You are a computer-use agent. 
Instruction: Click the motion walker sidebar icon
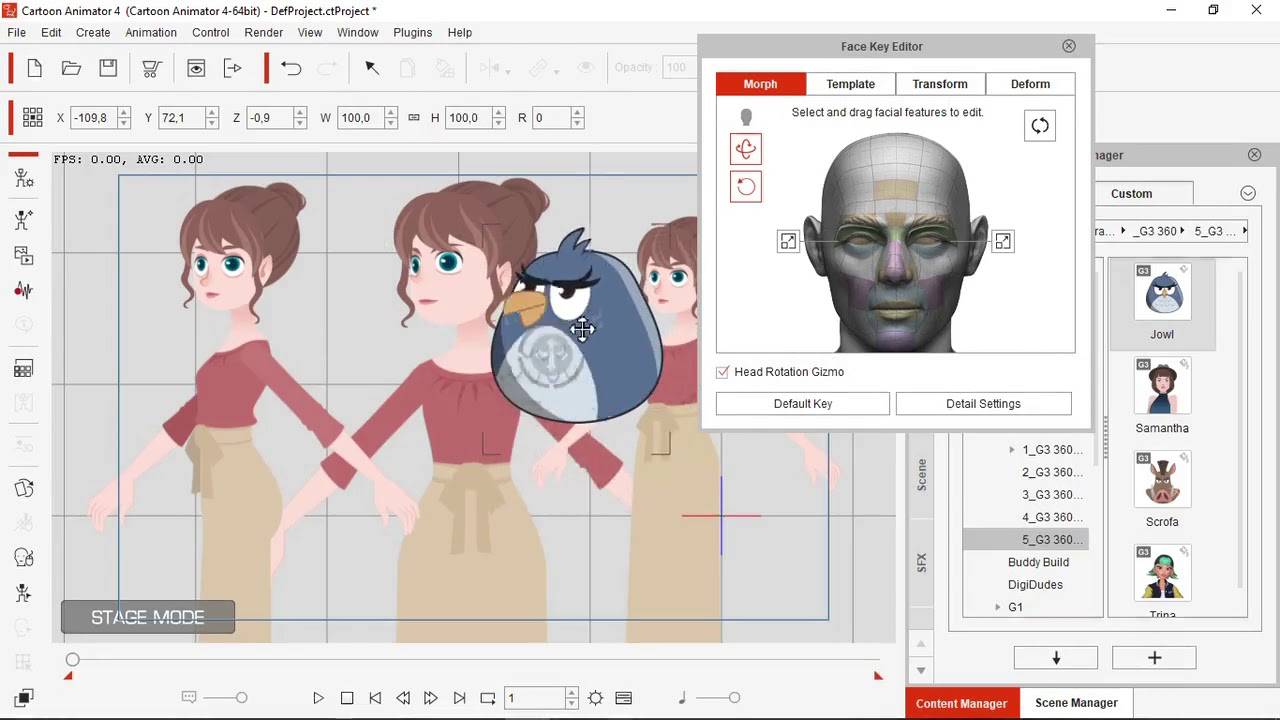tap(24, 594)
